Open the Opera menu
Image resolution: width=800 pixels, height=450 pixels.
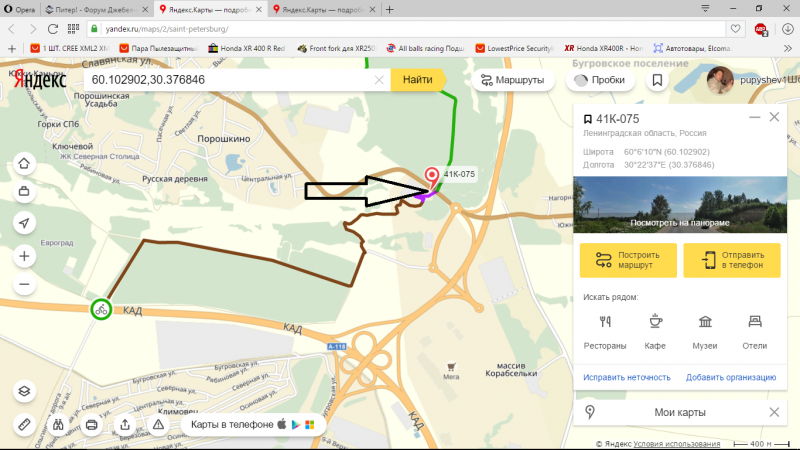(19, 10)
